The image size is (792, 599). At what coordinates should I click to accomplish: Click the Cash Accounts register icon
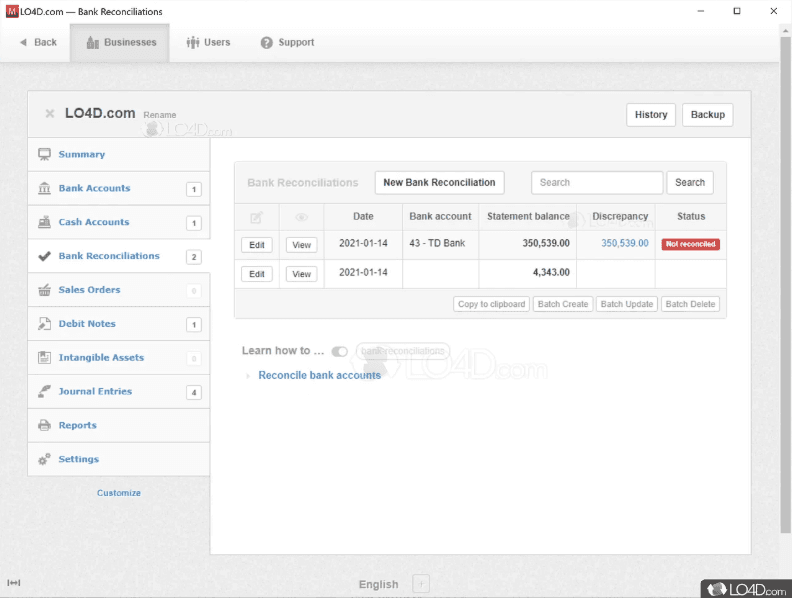(x=44, y=222)
